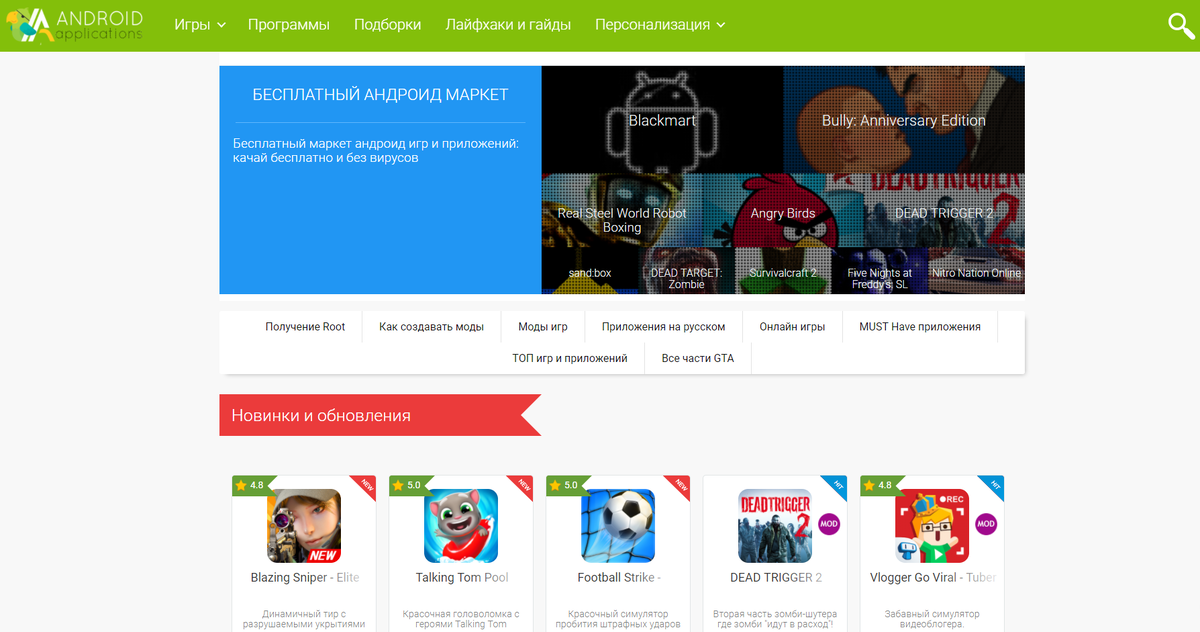
Task: Go to ТОП игр и приложений link
Action: [570, 358]
